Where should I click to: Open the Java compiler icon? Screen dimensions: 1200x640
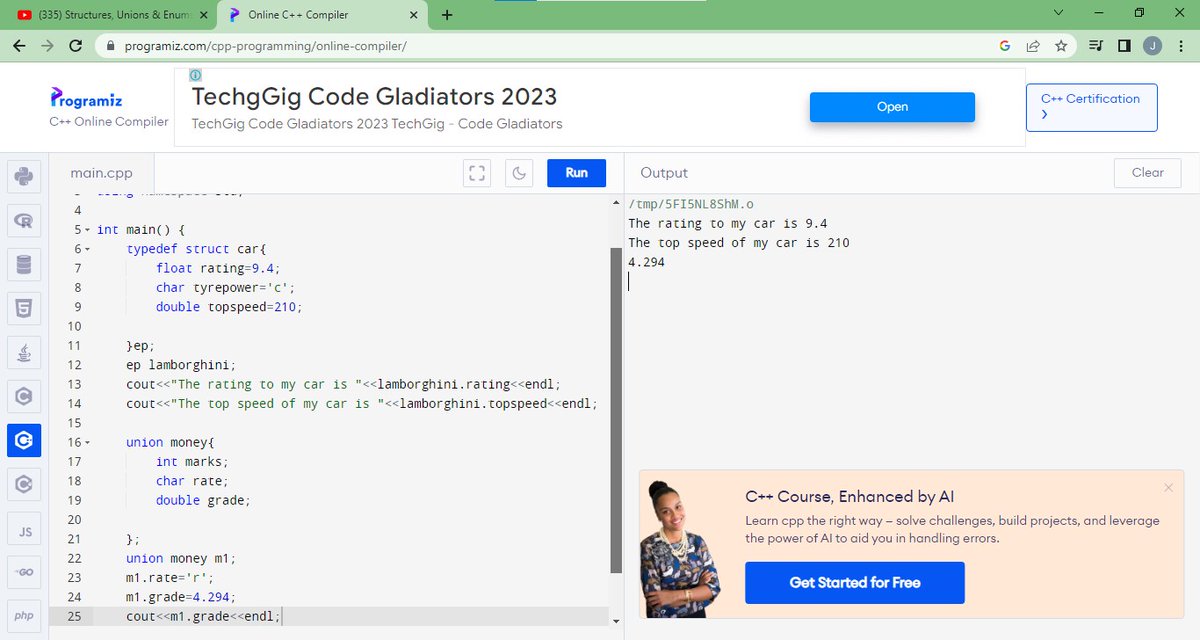[x=24, y=352]
